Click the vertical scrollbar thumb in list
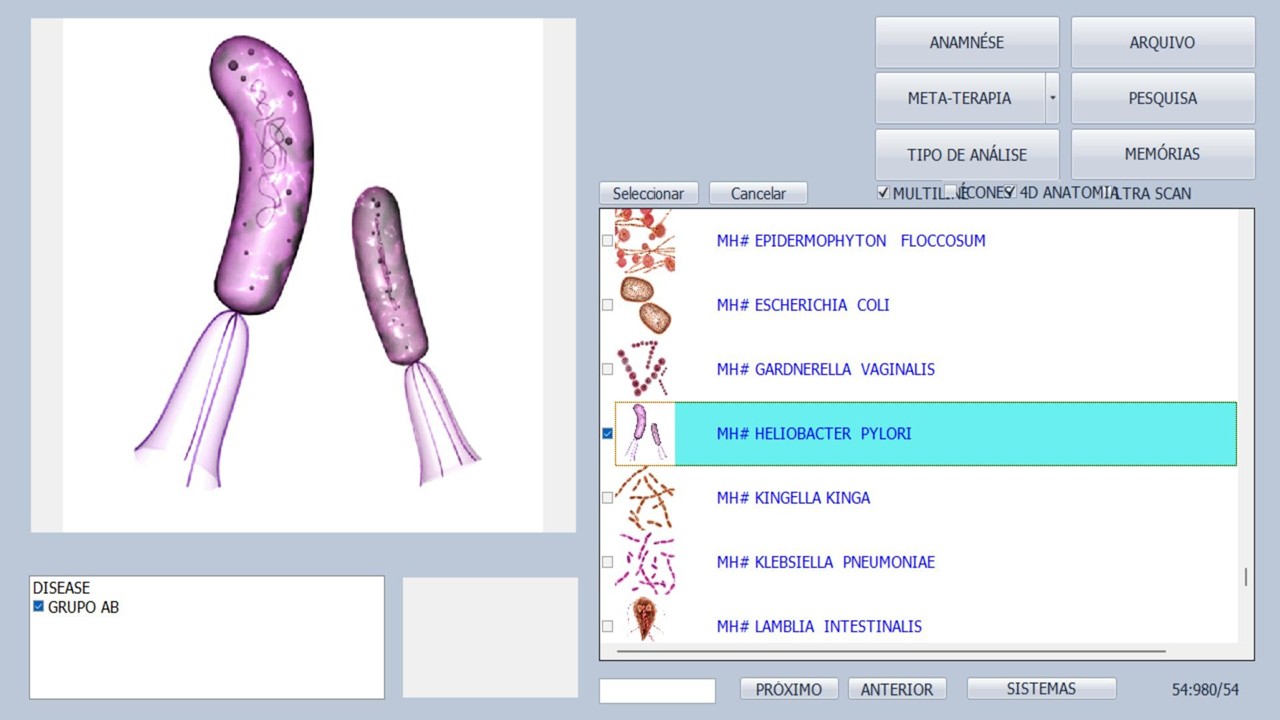 (1245, 577)
